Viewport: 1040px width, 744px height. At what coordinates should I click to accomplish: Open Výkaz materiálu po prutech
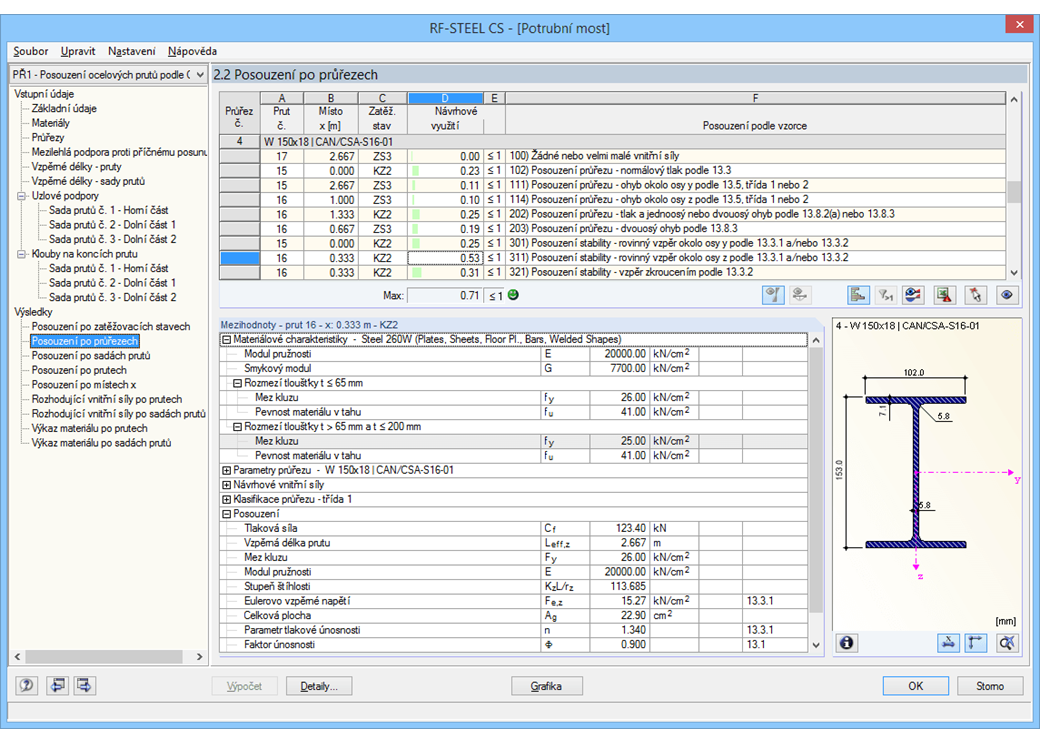click(x=90, y=429)
